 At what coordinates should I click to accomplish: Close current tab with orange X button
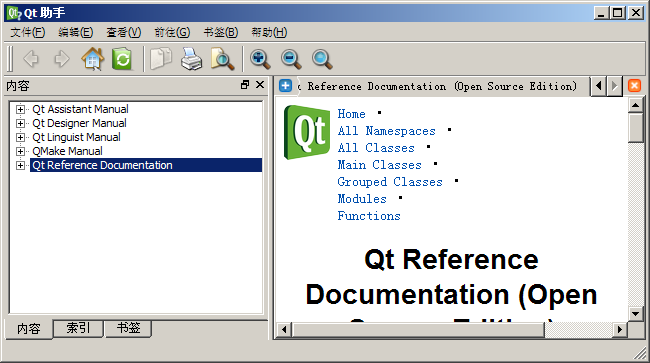pyautogui.click(x=634, y=86)
